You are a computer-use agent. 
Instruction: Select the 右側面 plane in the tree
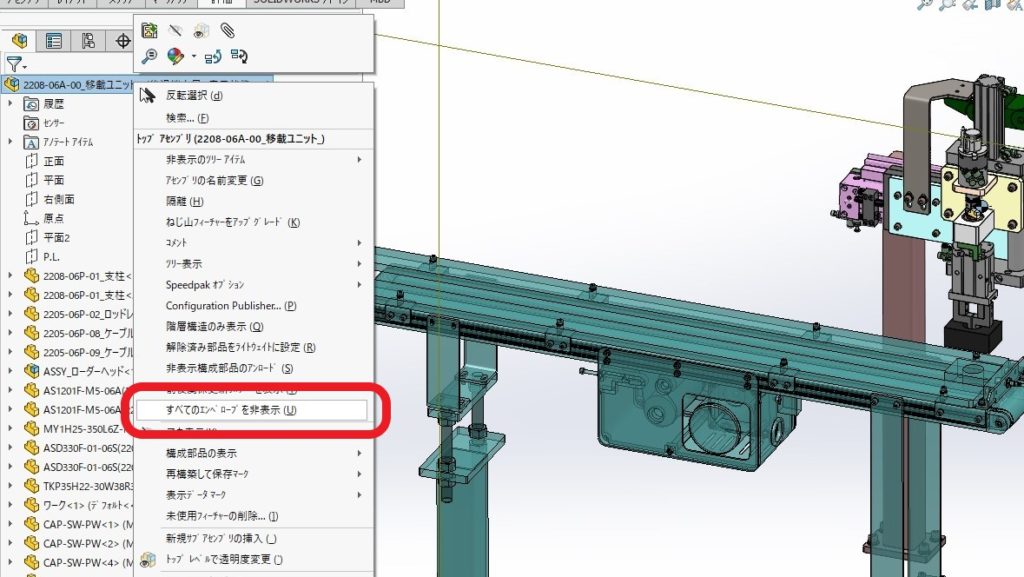59,199
